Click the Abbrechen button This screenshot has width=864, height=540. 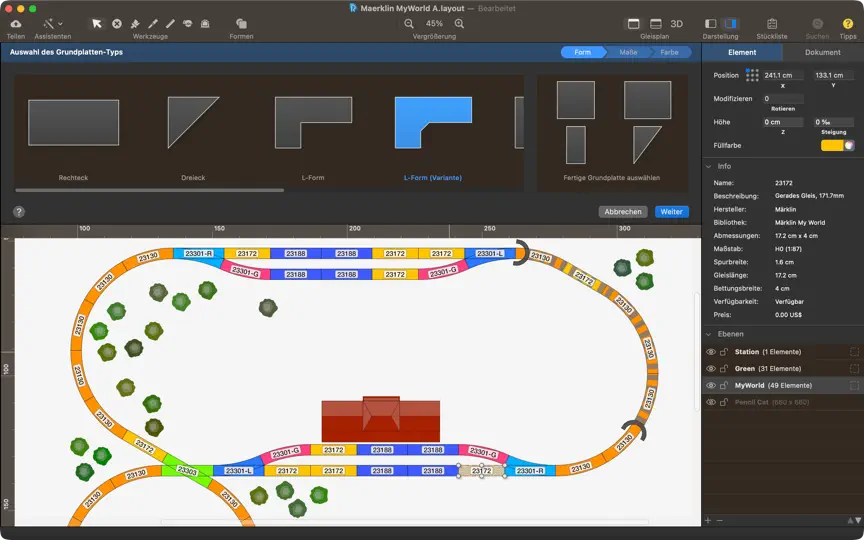coord(623,212)
